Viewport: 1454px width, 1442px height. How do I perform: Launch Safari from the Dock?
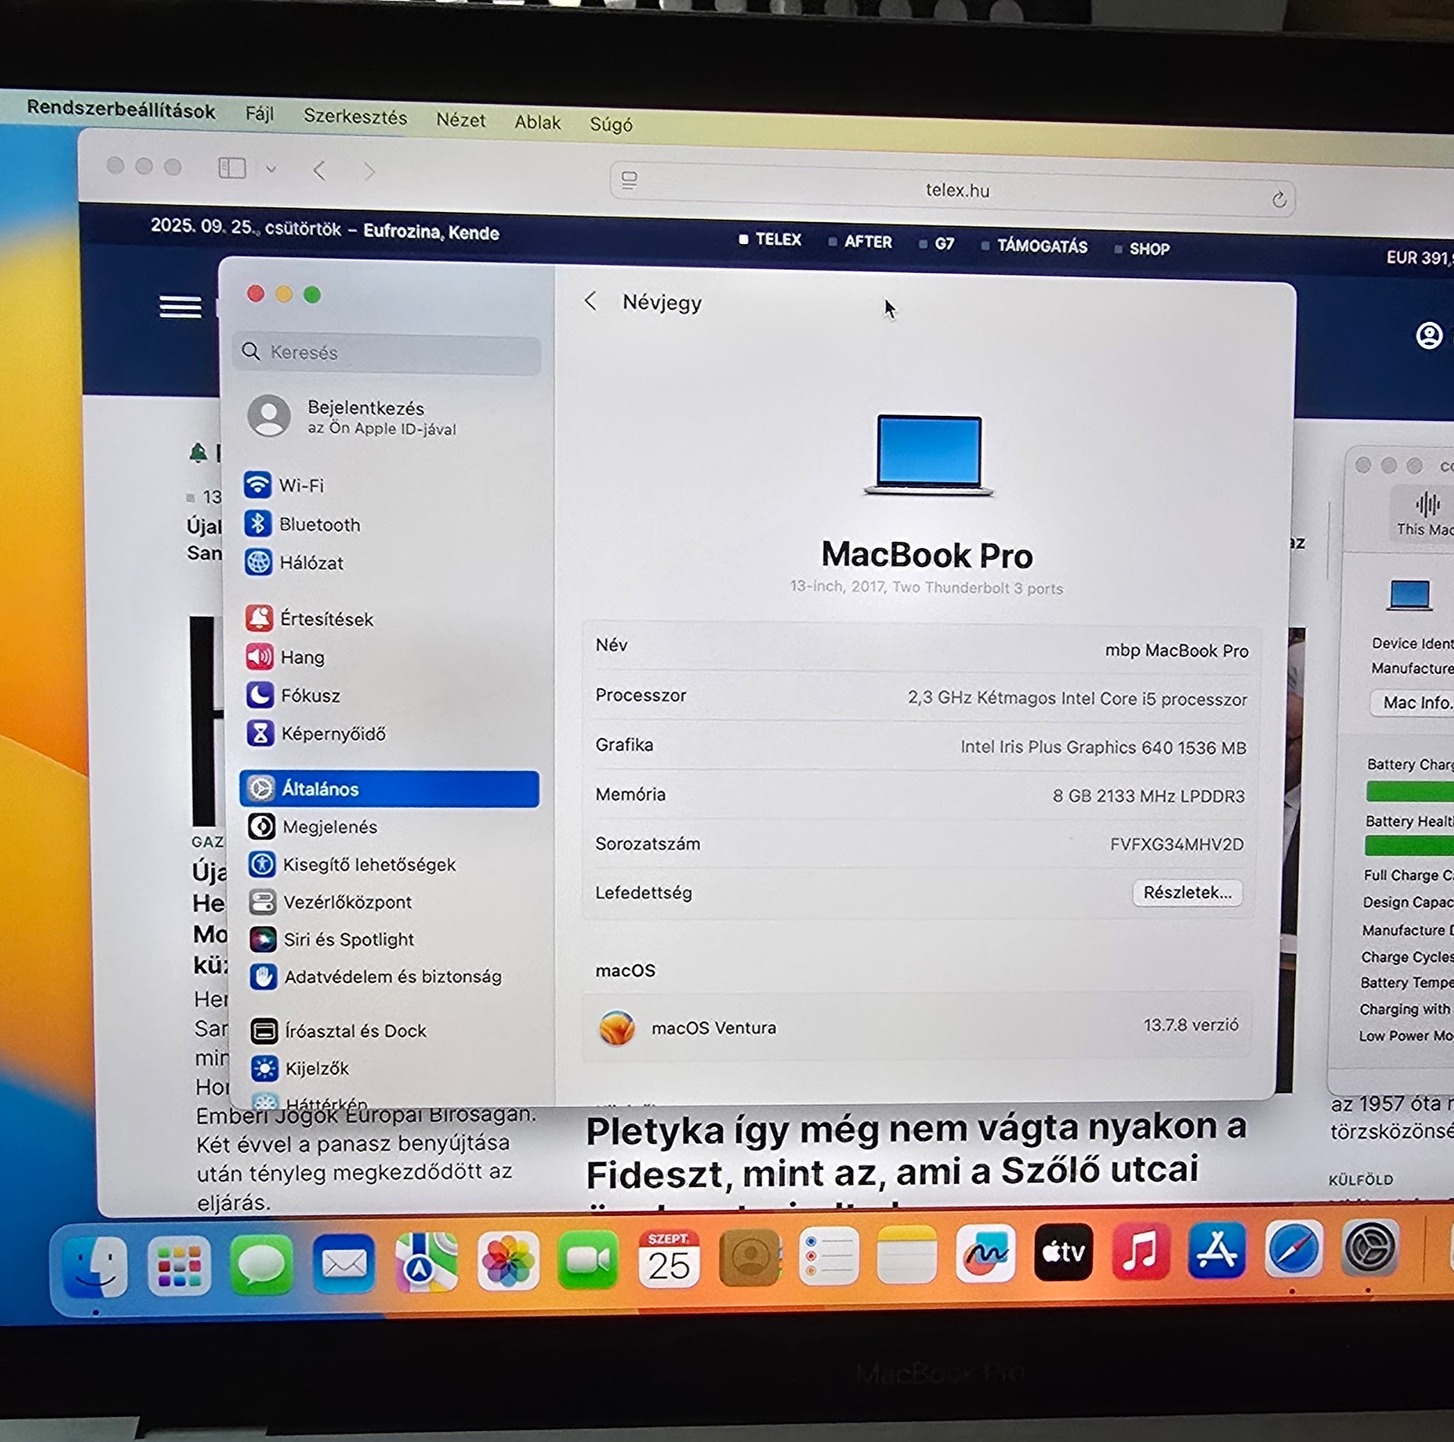(x=1293, y=1248)
